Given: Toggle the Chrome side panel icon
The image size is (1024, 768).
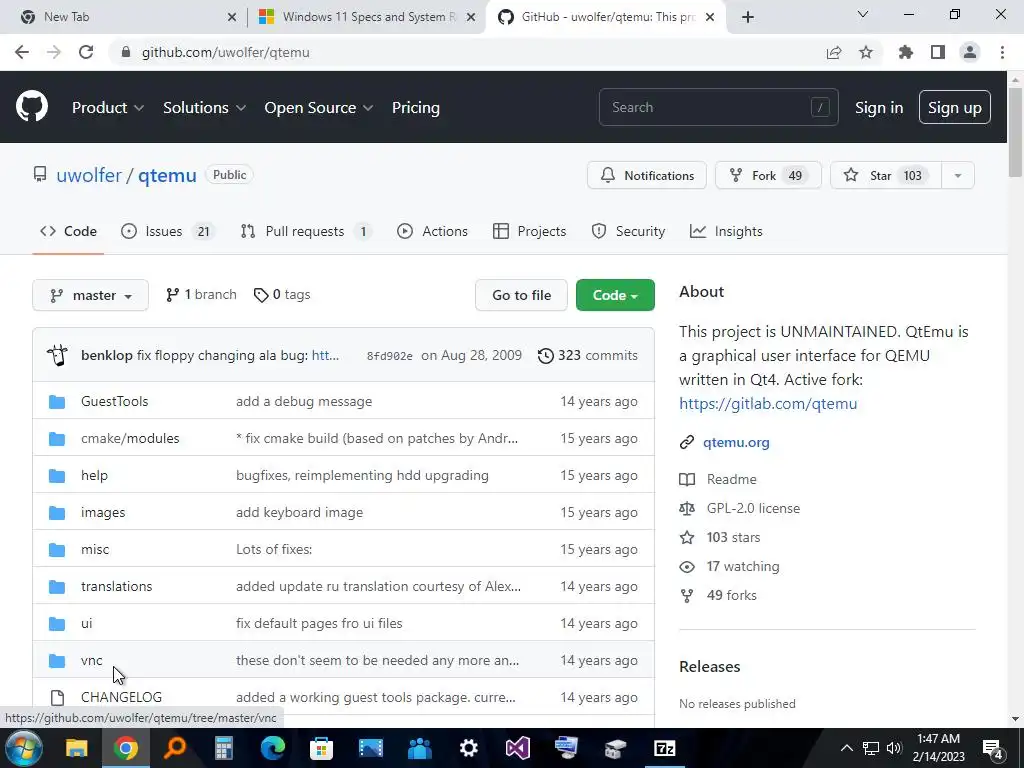Looking at the screenshot, I should 938,52.
